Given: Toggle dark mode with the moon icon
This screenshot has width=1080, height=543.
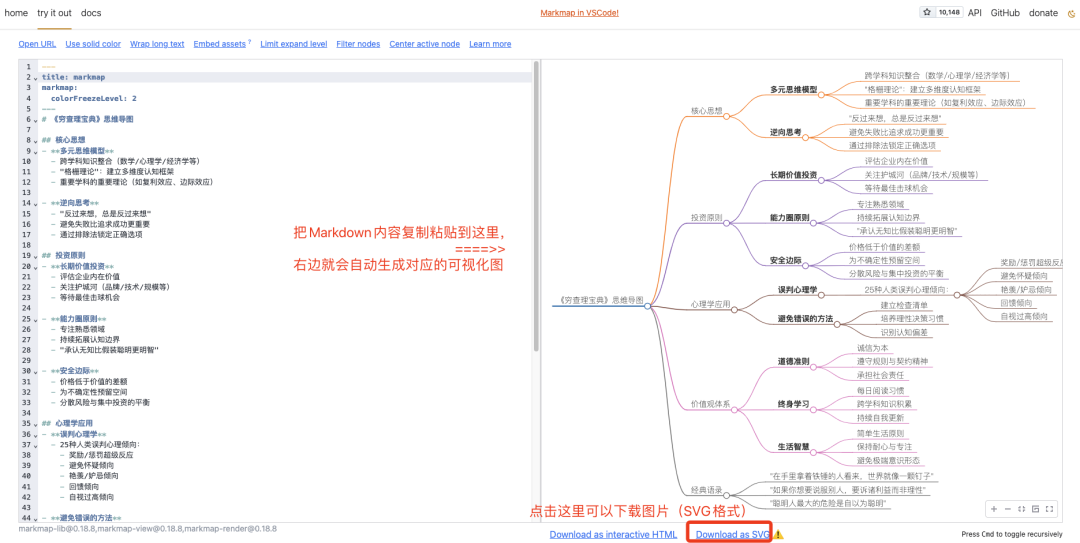Looking at the screenshot, I should (1070, 13).
